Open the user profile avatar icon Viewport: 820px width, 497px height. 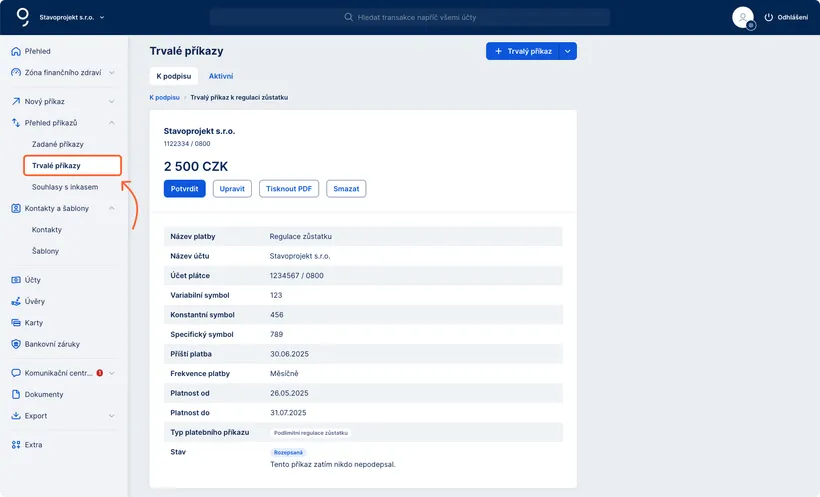click(x=742, y=17)
